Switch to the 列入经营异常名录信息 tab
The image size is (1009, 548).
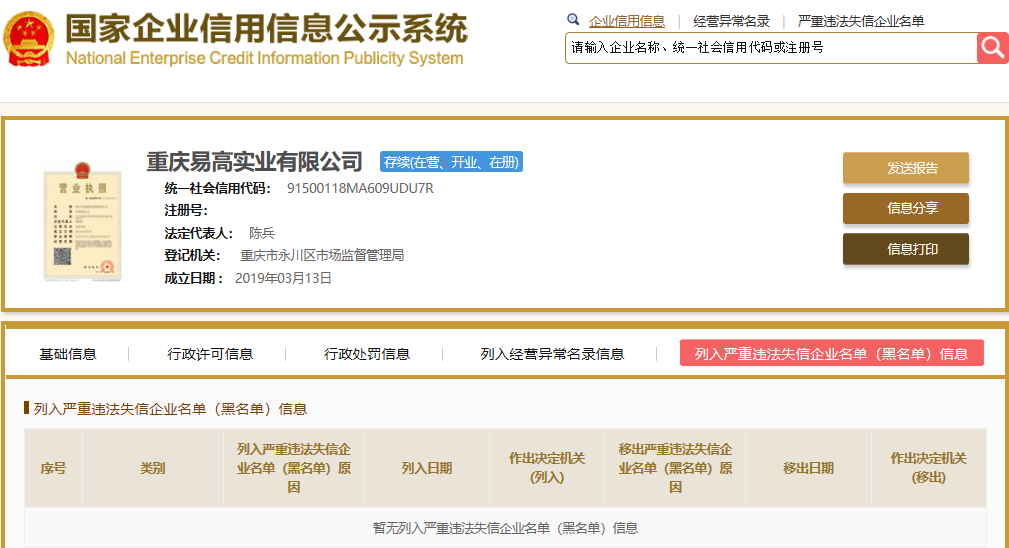(552, 354)
